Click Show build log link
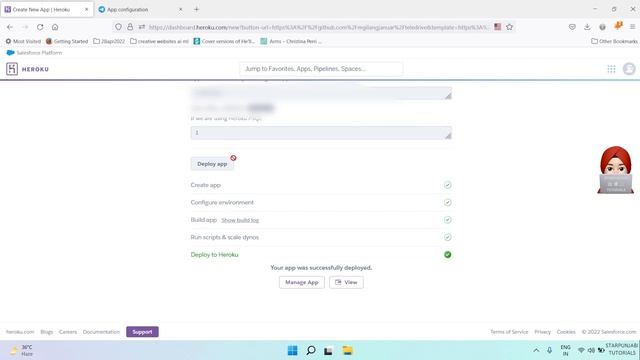Viewport: 640px width, 360px height. point(240,220)
